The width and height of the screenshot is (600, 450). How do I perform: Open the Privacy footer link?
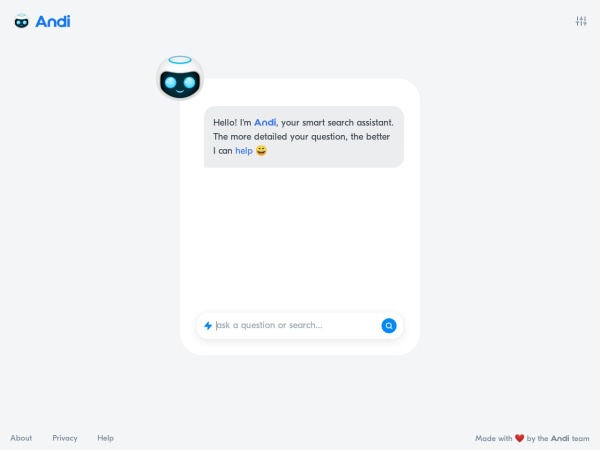[65, 438]
